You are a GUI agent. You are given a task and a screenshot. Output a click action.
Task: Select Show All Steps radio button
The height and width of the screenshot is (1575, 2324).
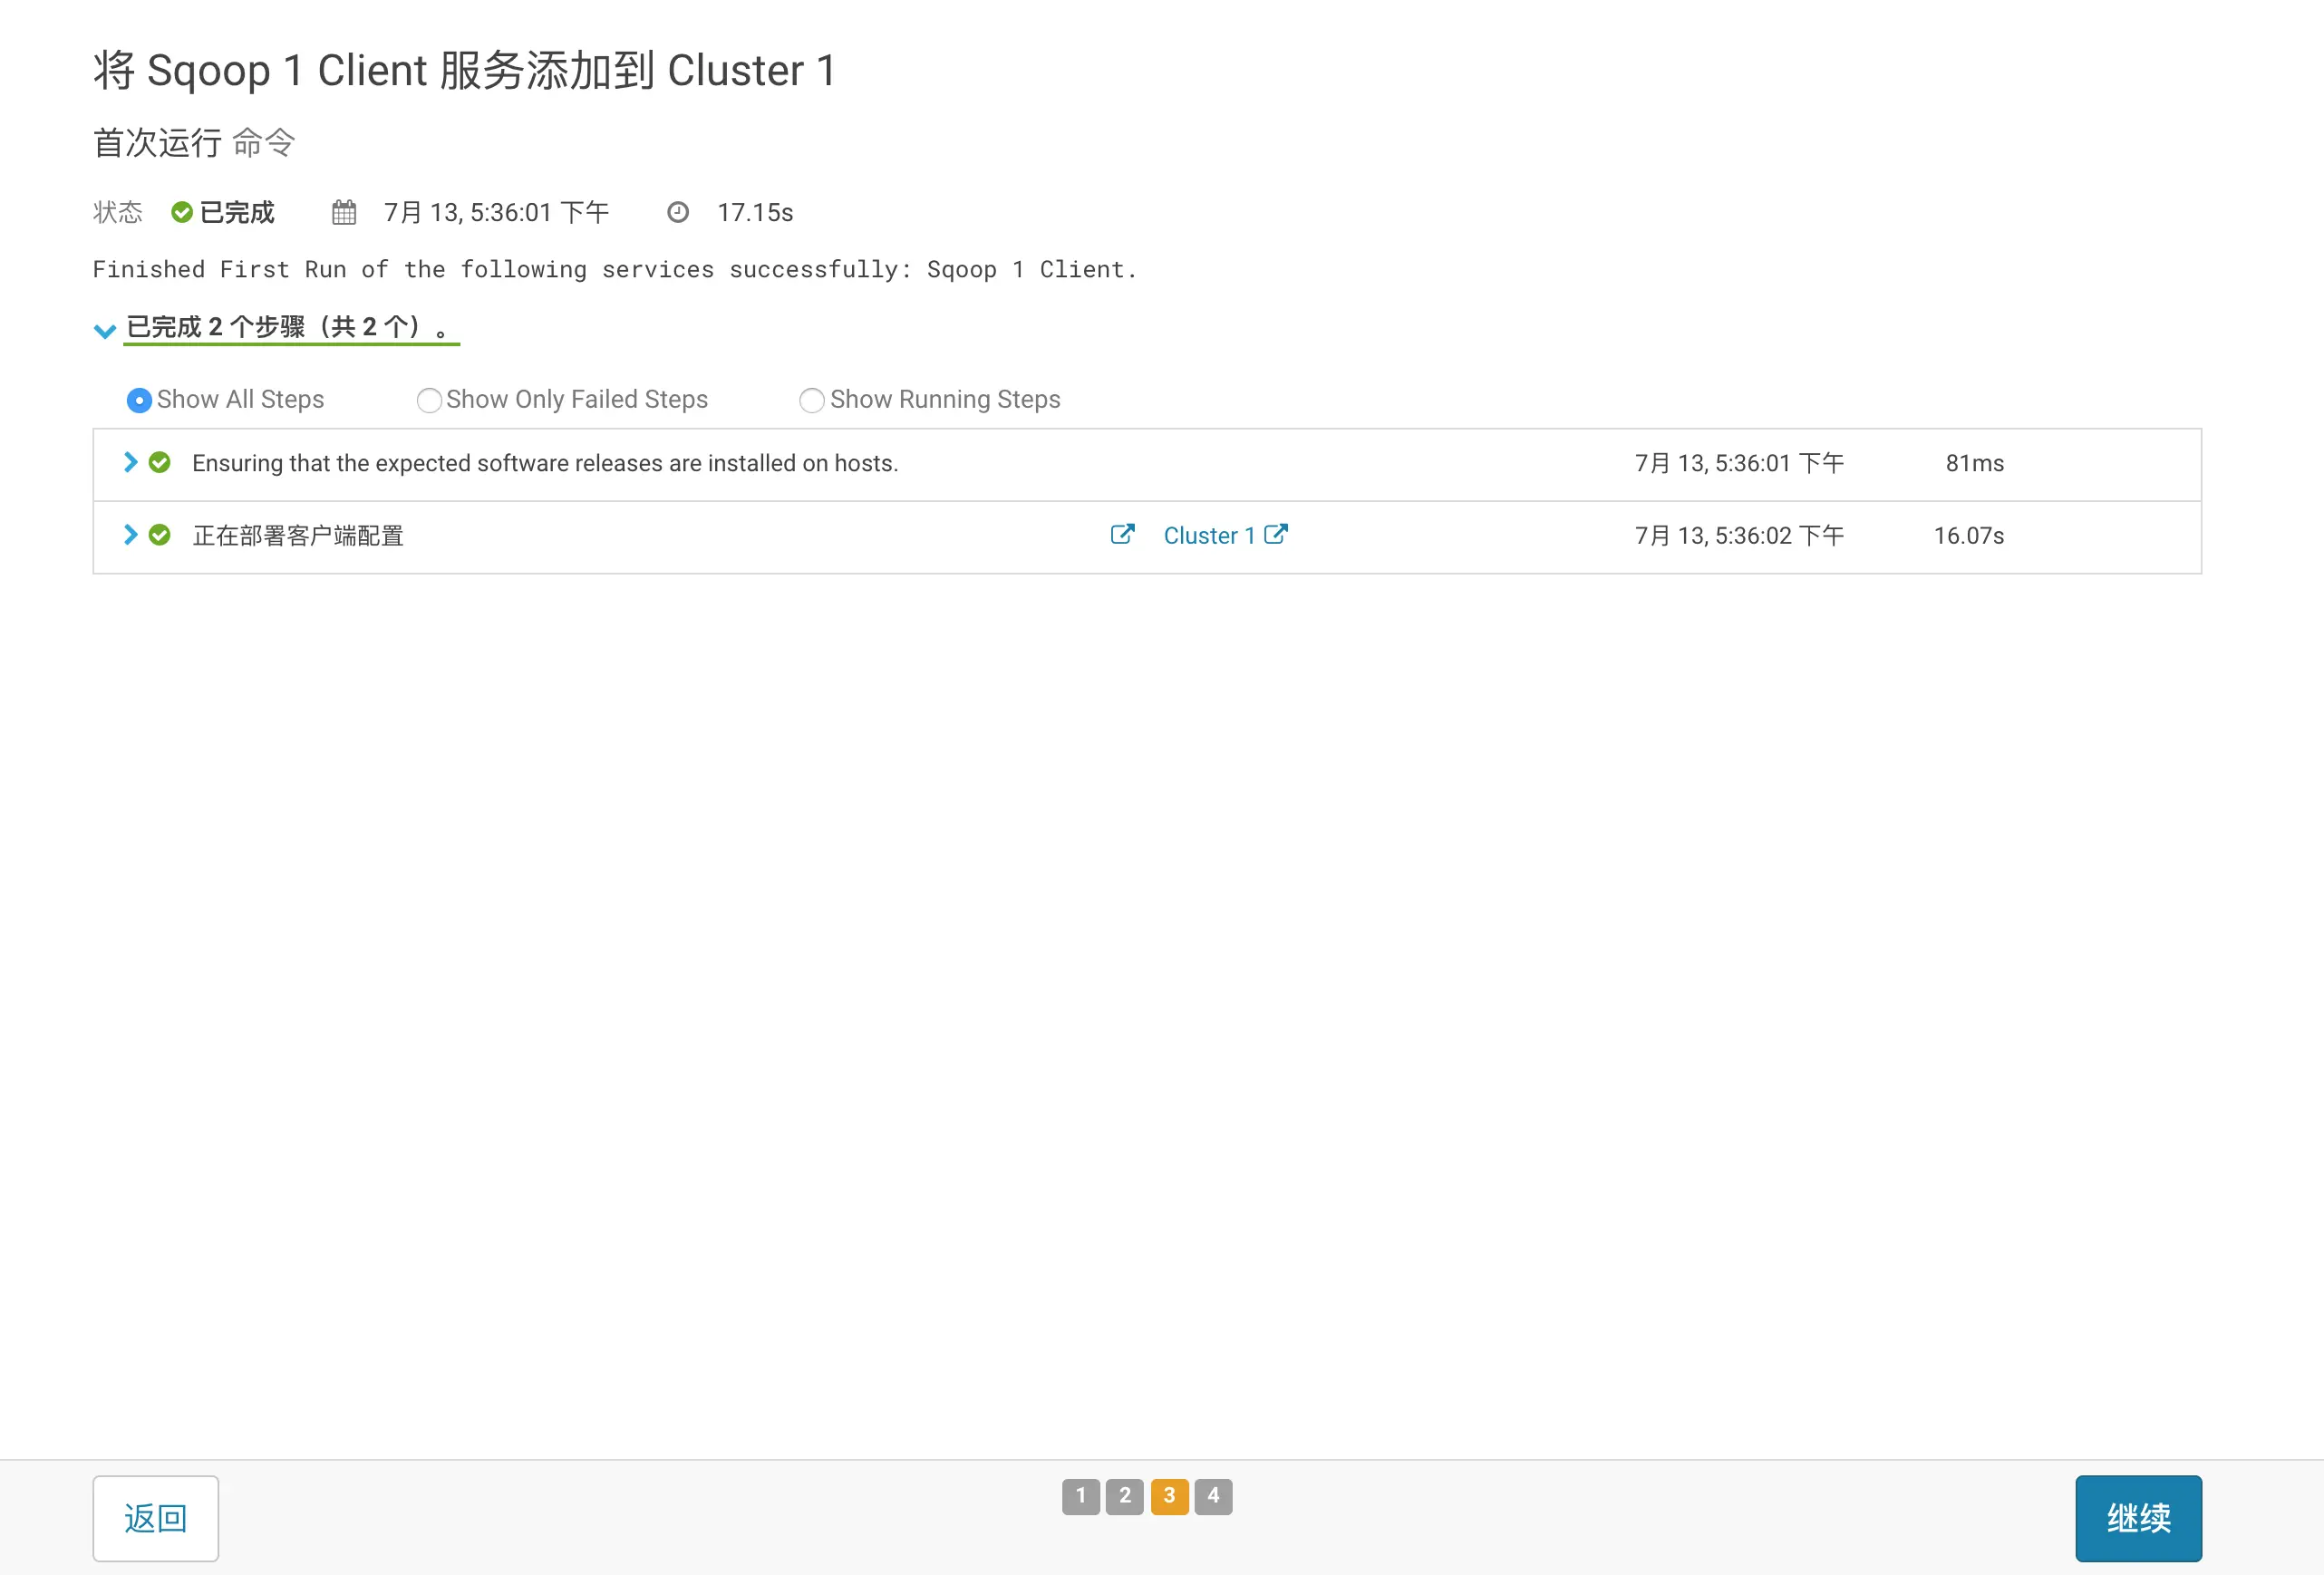[139, 400]
